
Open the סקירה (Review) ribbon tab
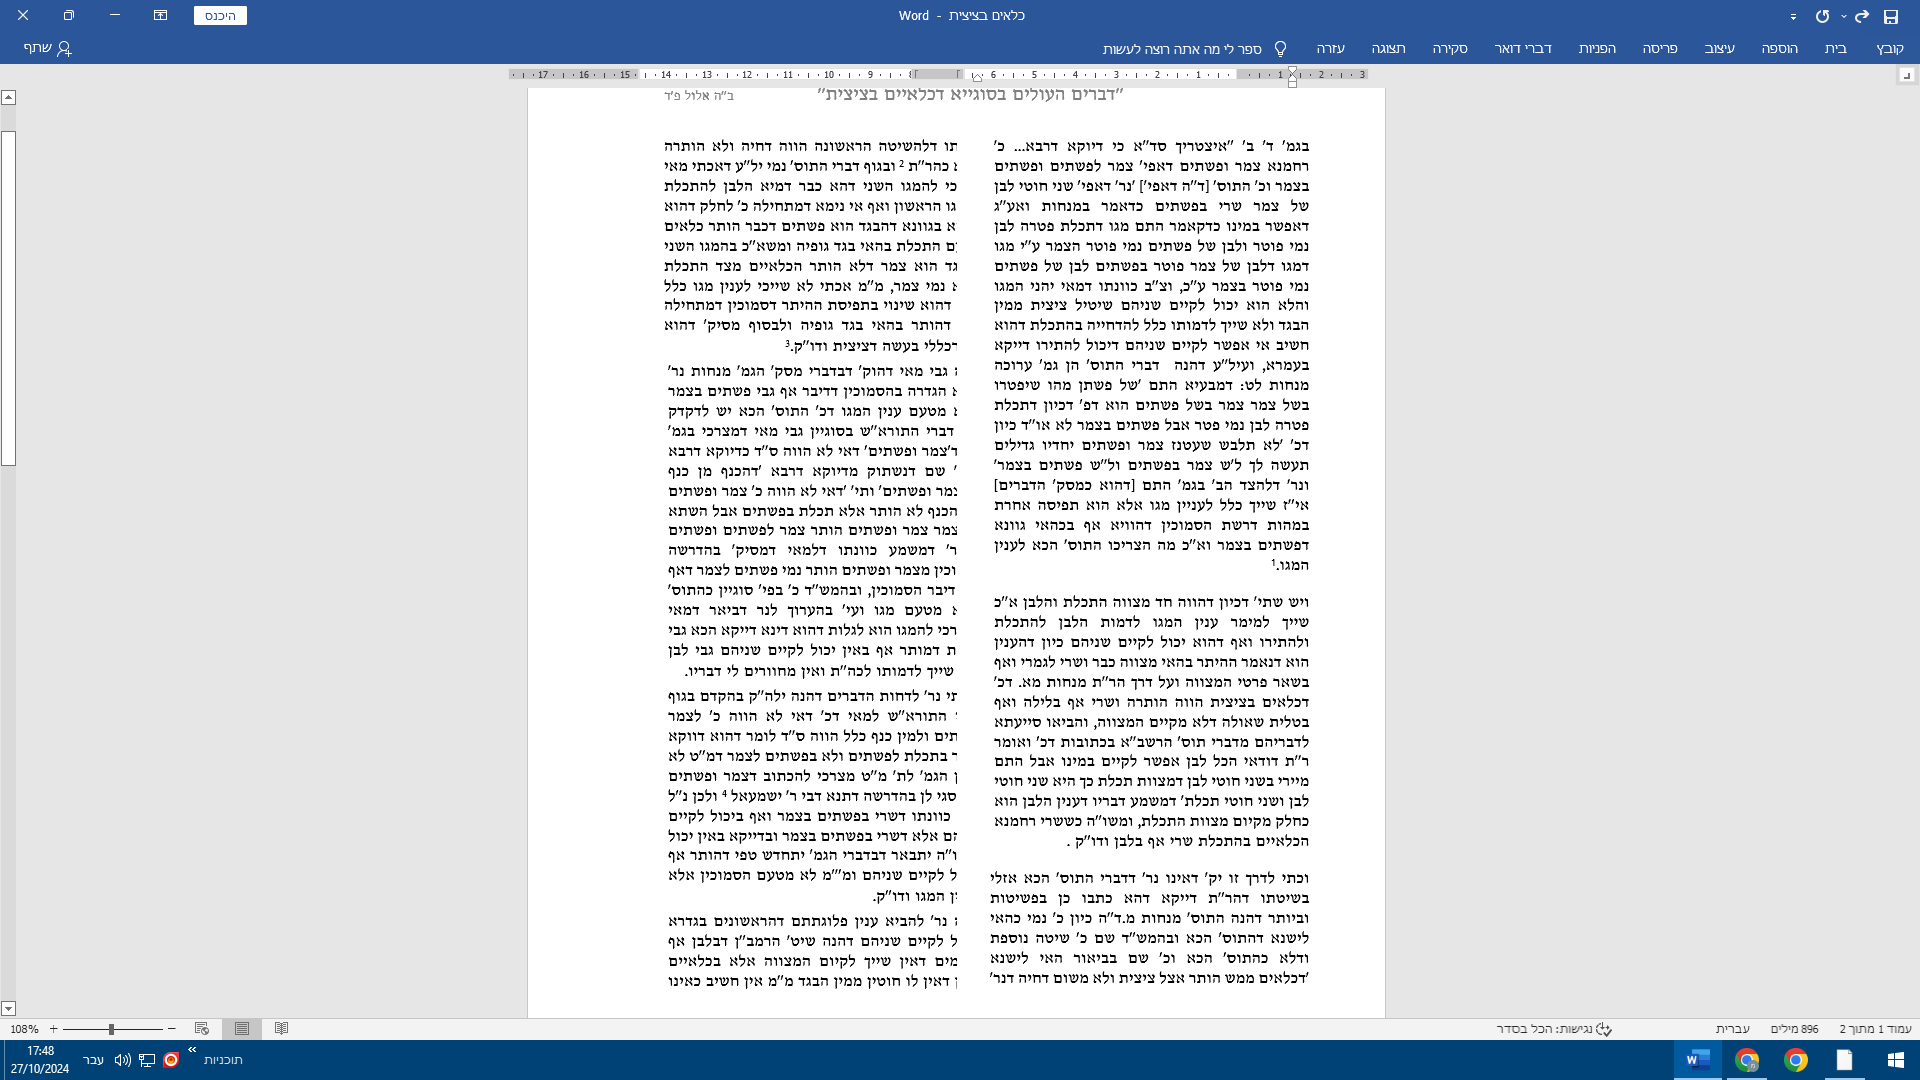[1449, 48]
